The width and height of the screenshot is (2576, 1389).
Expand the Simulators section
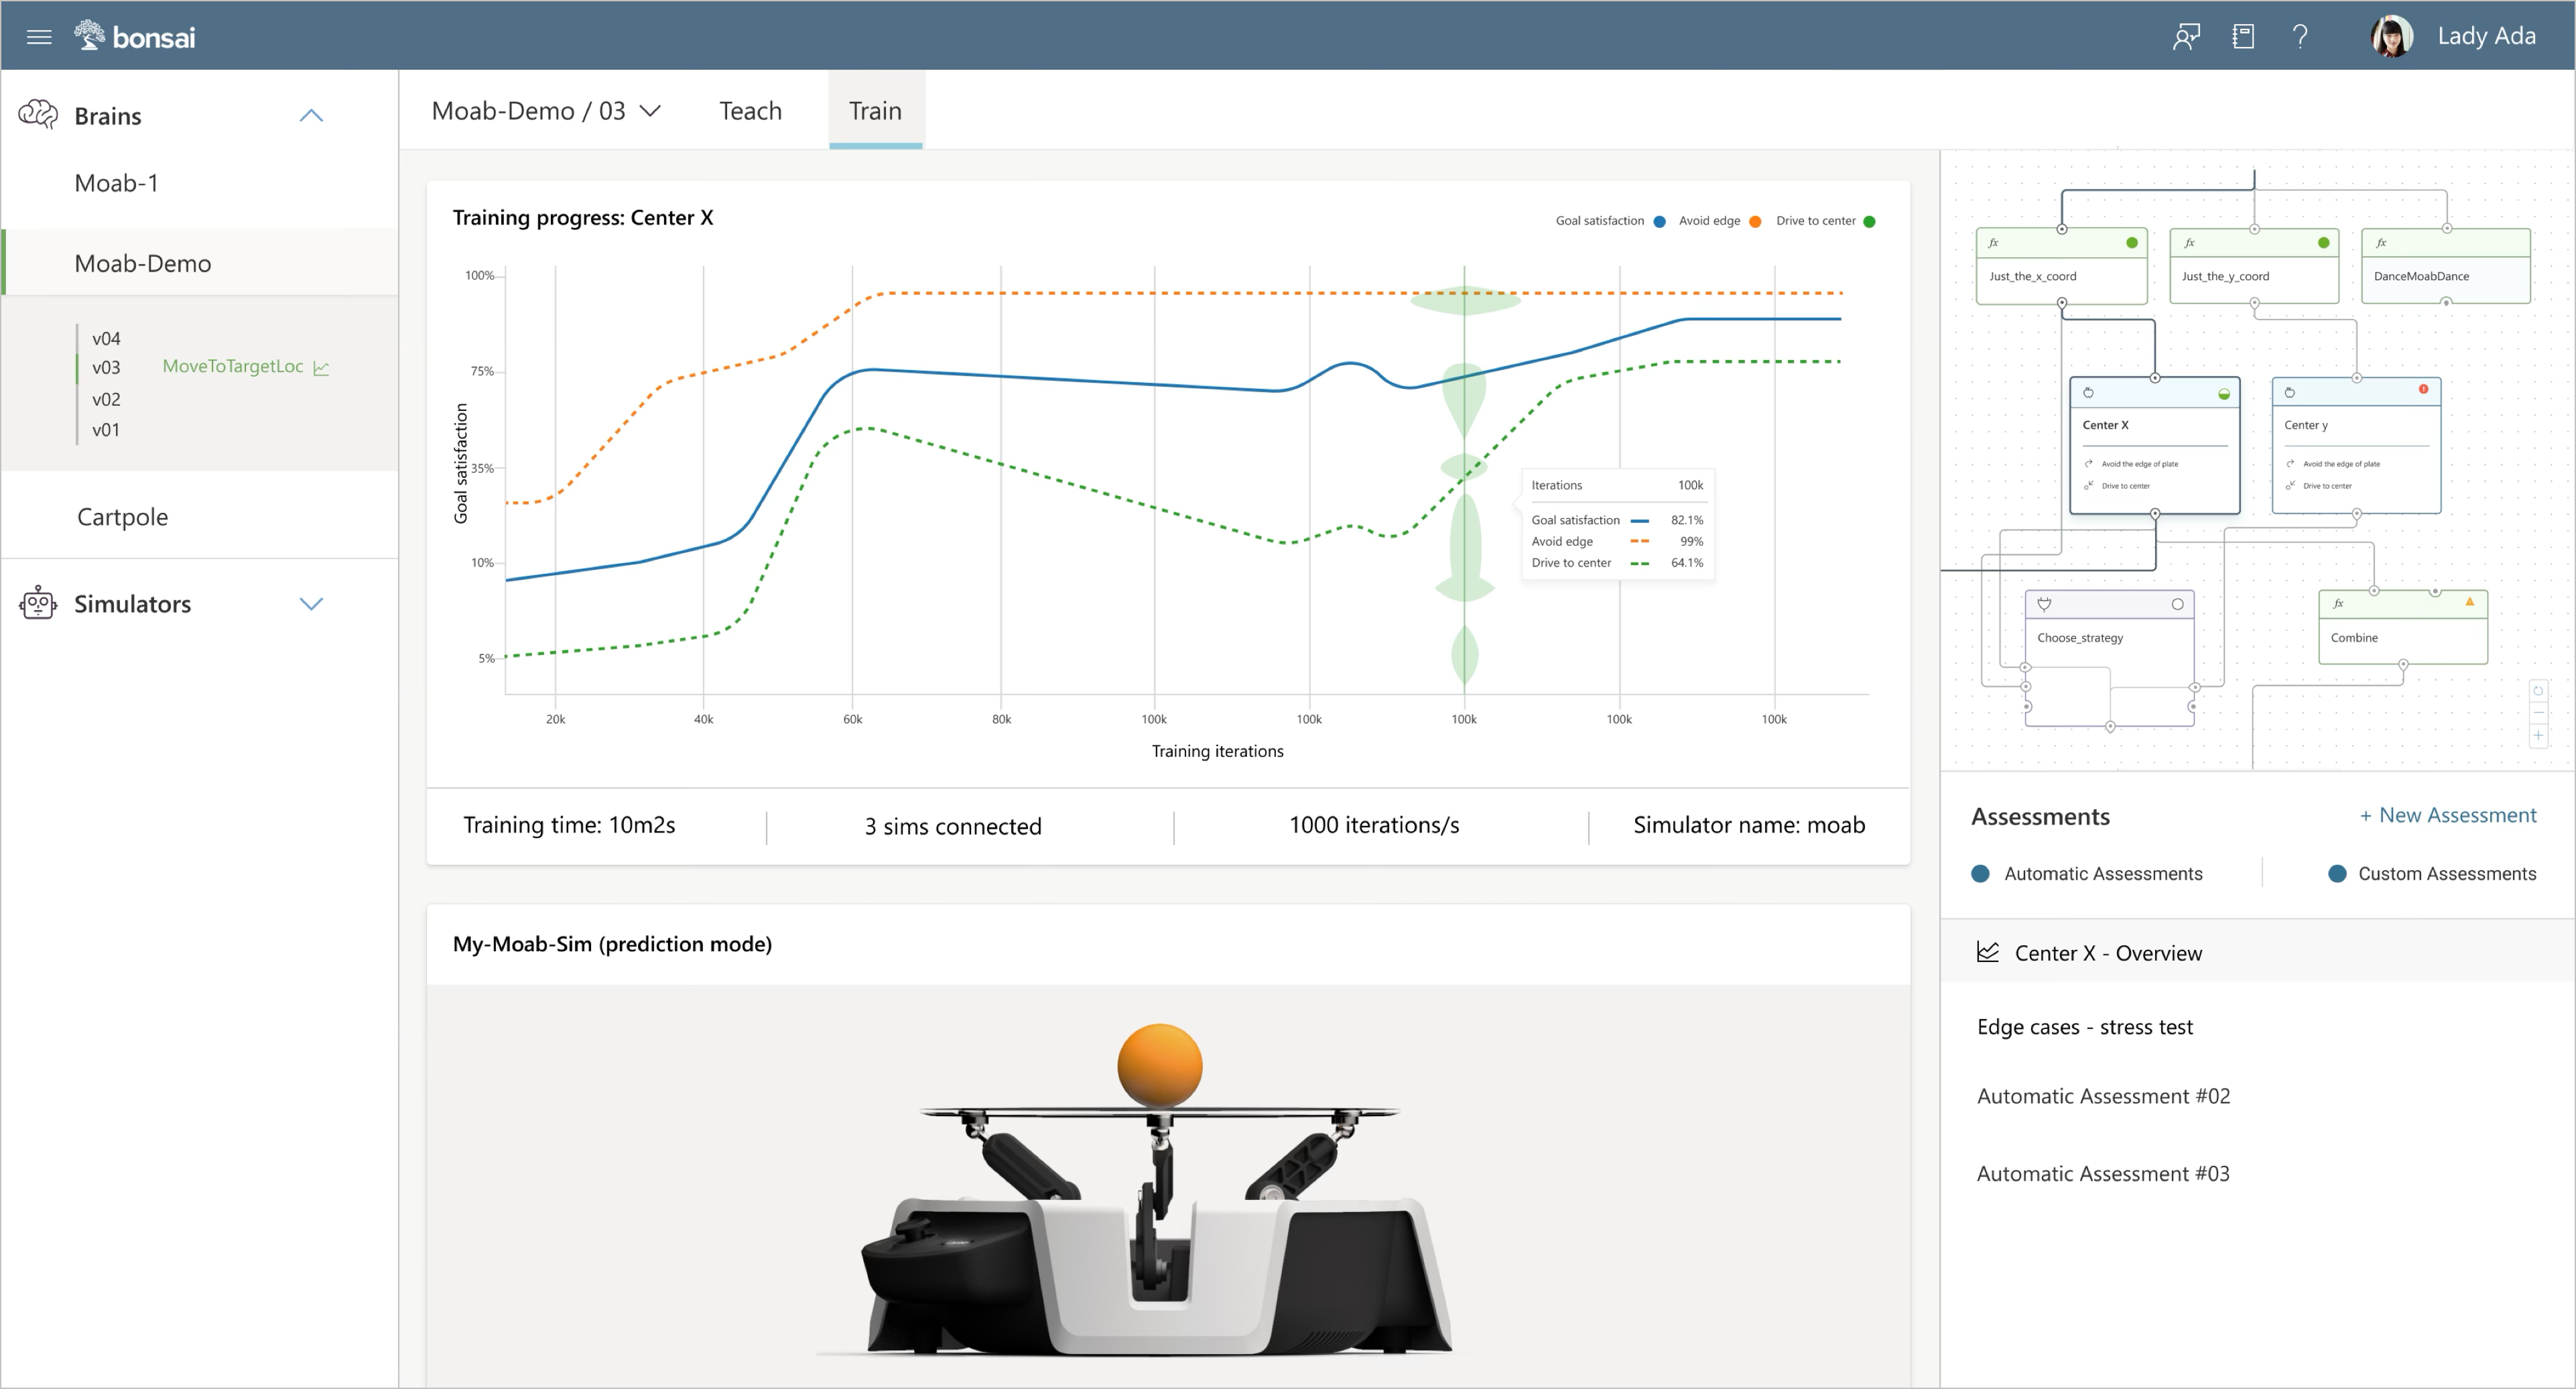pos(311,604)
